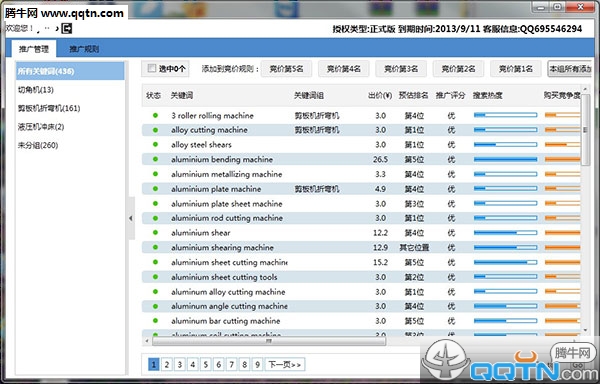Click current page 1 indicator
600x384 pixels.
153,364
